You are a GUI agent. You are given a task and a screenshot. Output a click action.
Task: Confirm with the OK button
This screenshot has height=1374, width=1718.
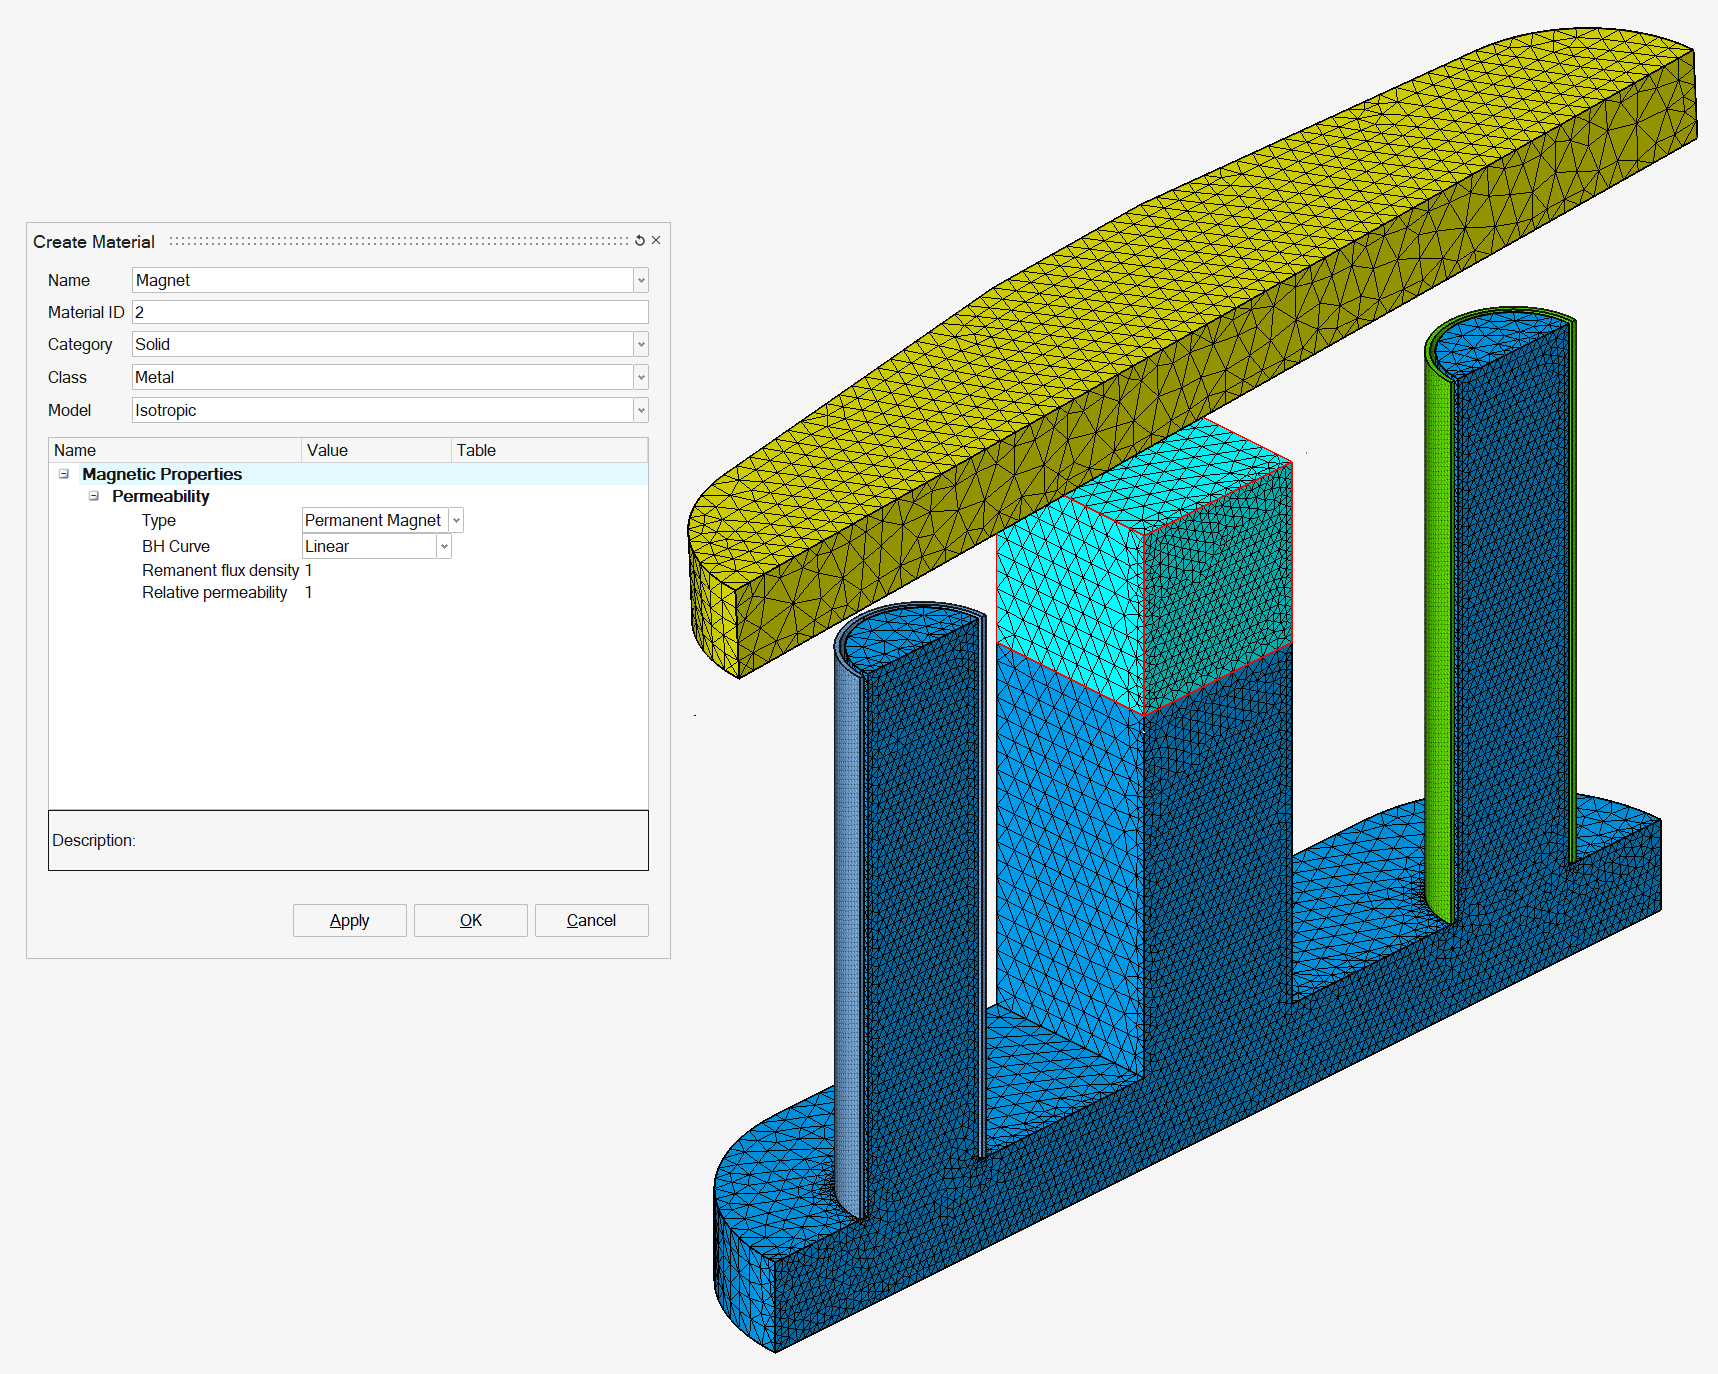470,920
